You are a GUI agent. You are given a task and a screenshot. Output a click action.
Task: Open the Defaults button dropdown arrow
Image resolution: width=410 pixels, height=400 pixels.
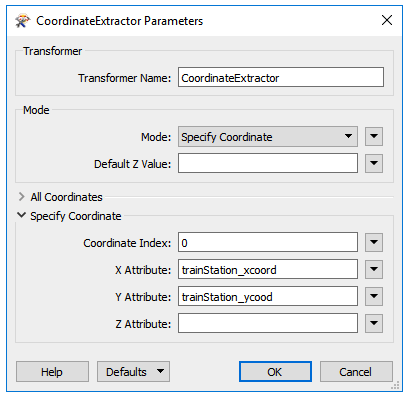161,371
